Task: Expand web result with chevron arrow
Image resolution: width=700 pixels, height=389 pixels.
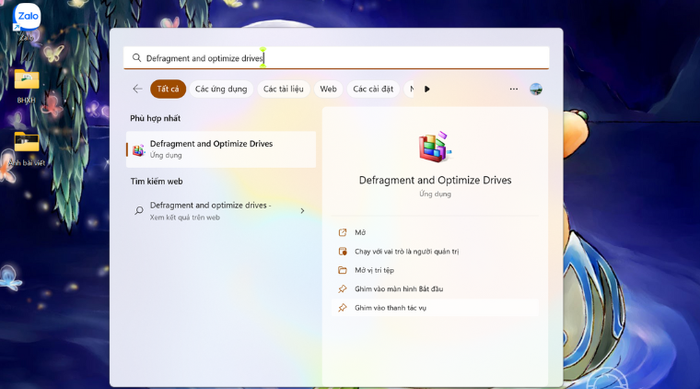Action: point(302,211)
